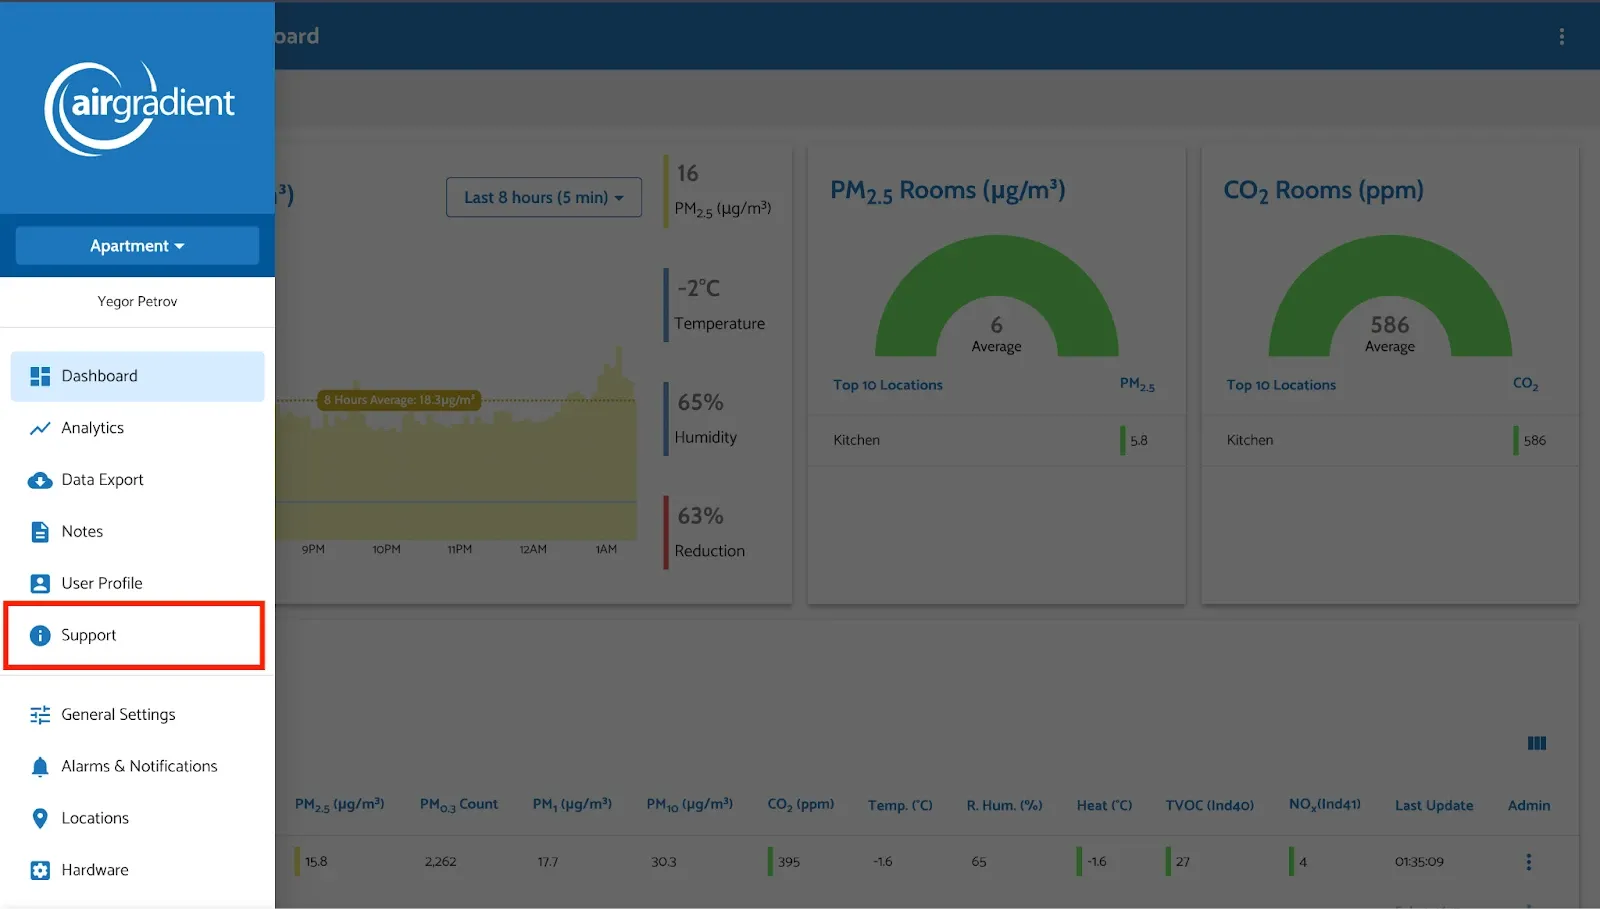
Task: Click the Analytics line chart icon
Action: [40, 428]
